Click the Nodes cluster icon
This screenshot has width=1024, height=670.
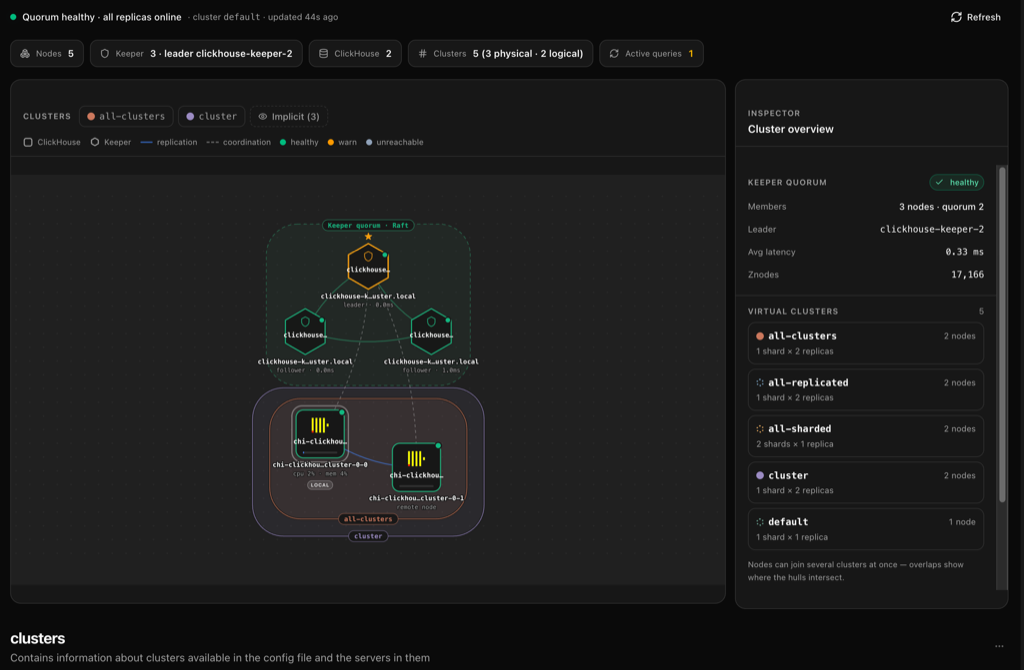(x=25, y=54)
